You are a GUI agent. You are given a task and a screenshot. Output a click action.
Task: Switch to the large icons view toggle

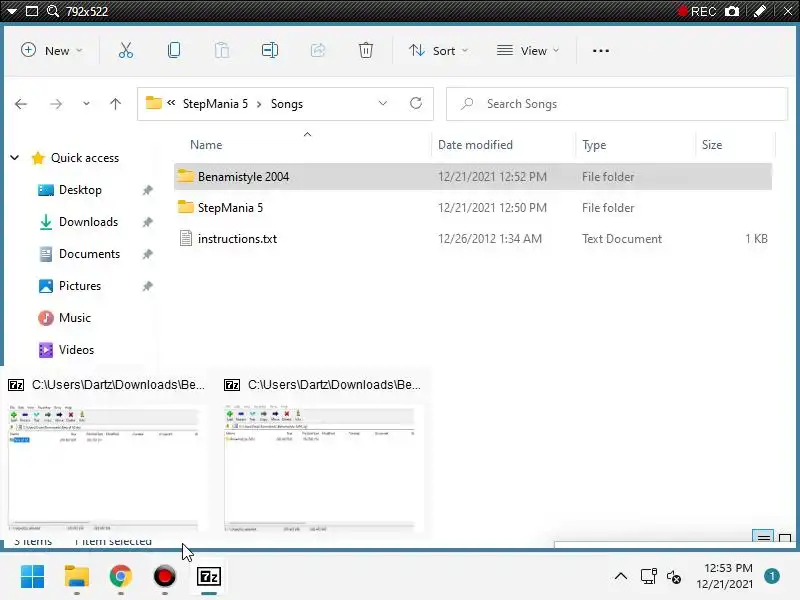click(785, 538)
